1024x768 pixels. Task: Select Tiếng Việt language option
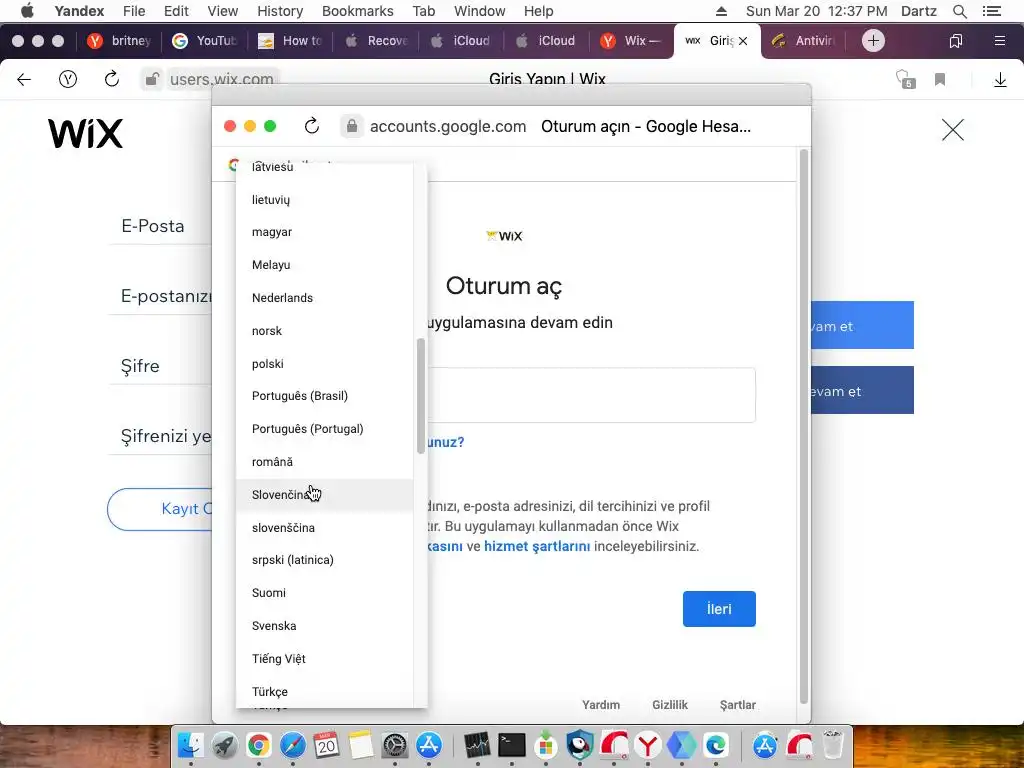(325, 659)
